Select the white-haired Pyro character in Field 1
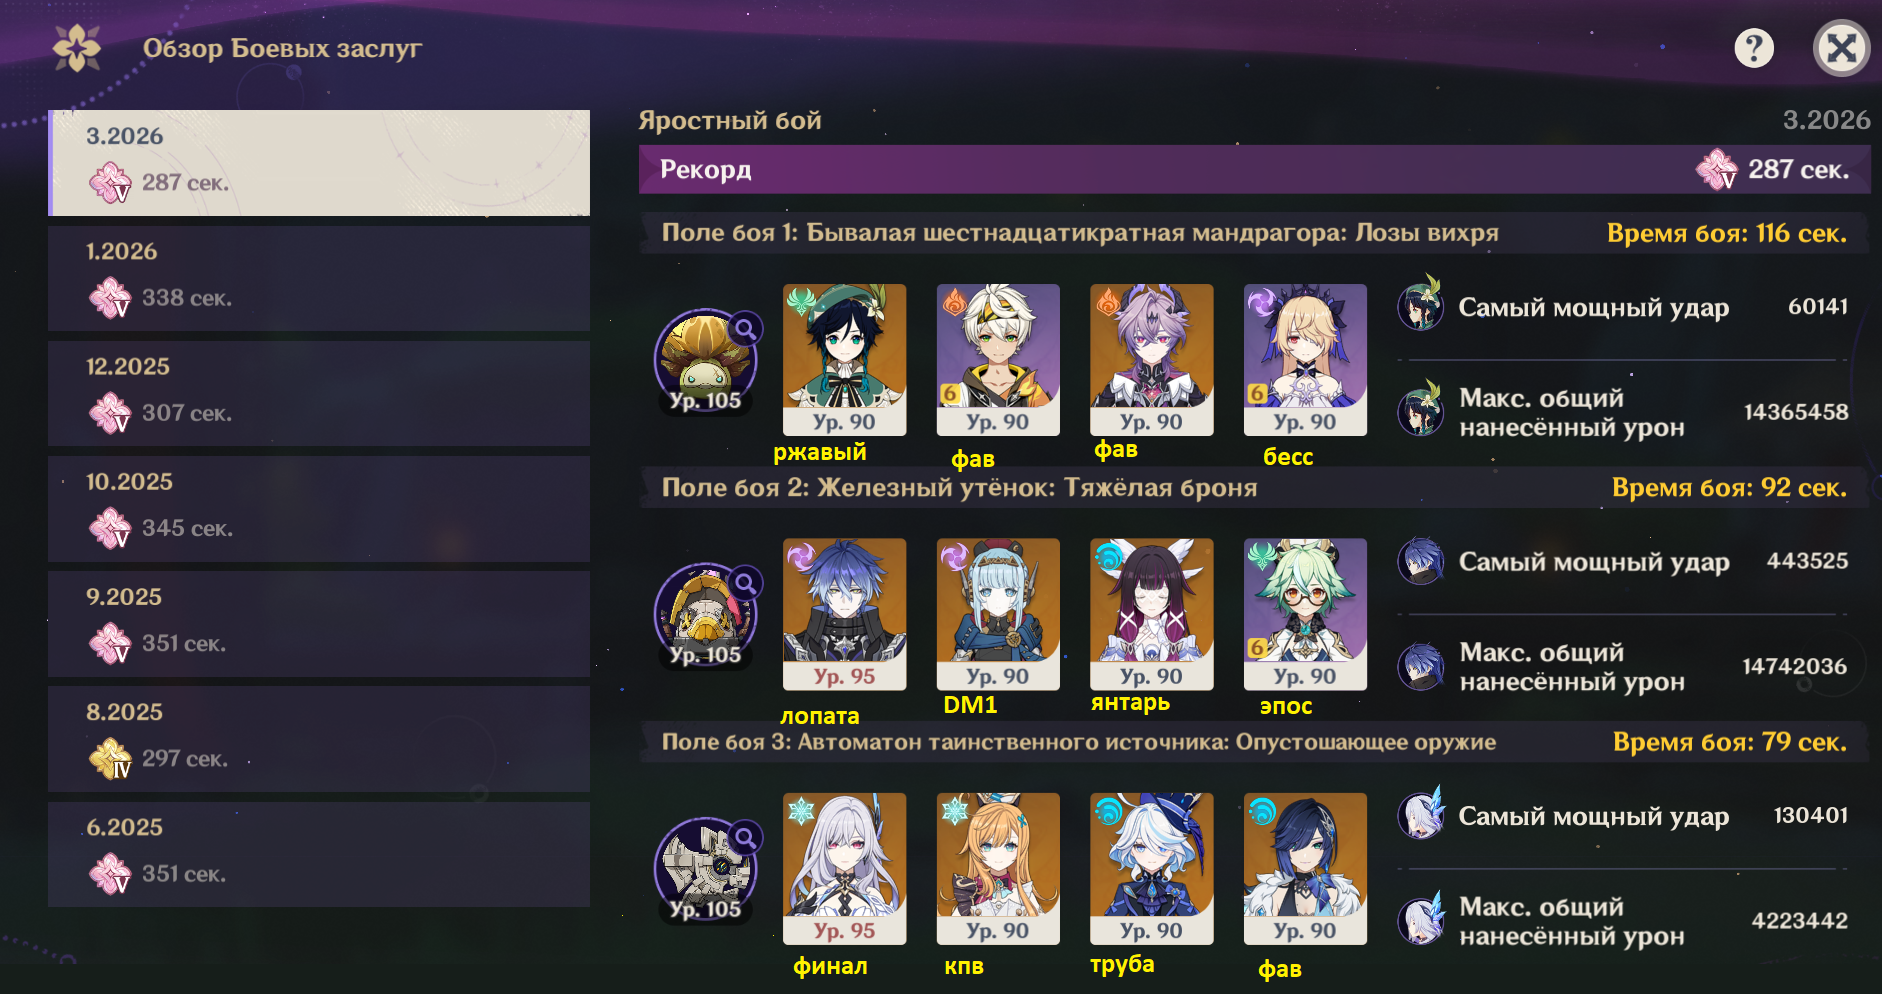The height and width of the screenshot is (994, 1882). click(x=998, y=360)
